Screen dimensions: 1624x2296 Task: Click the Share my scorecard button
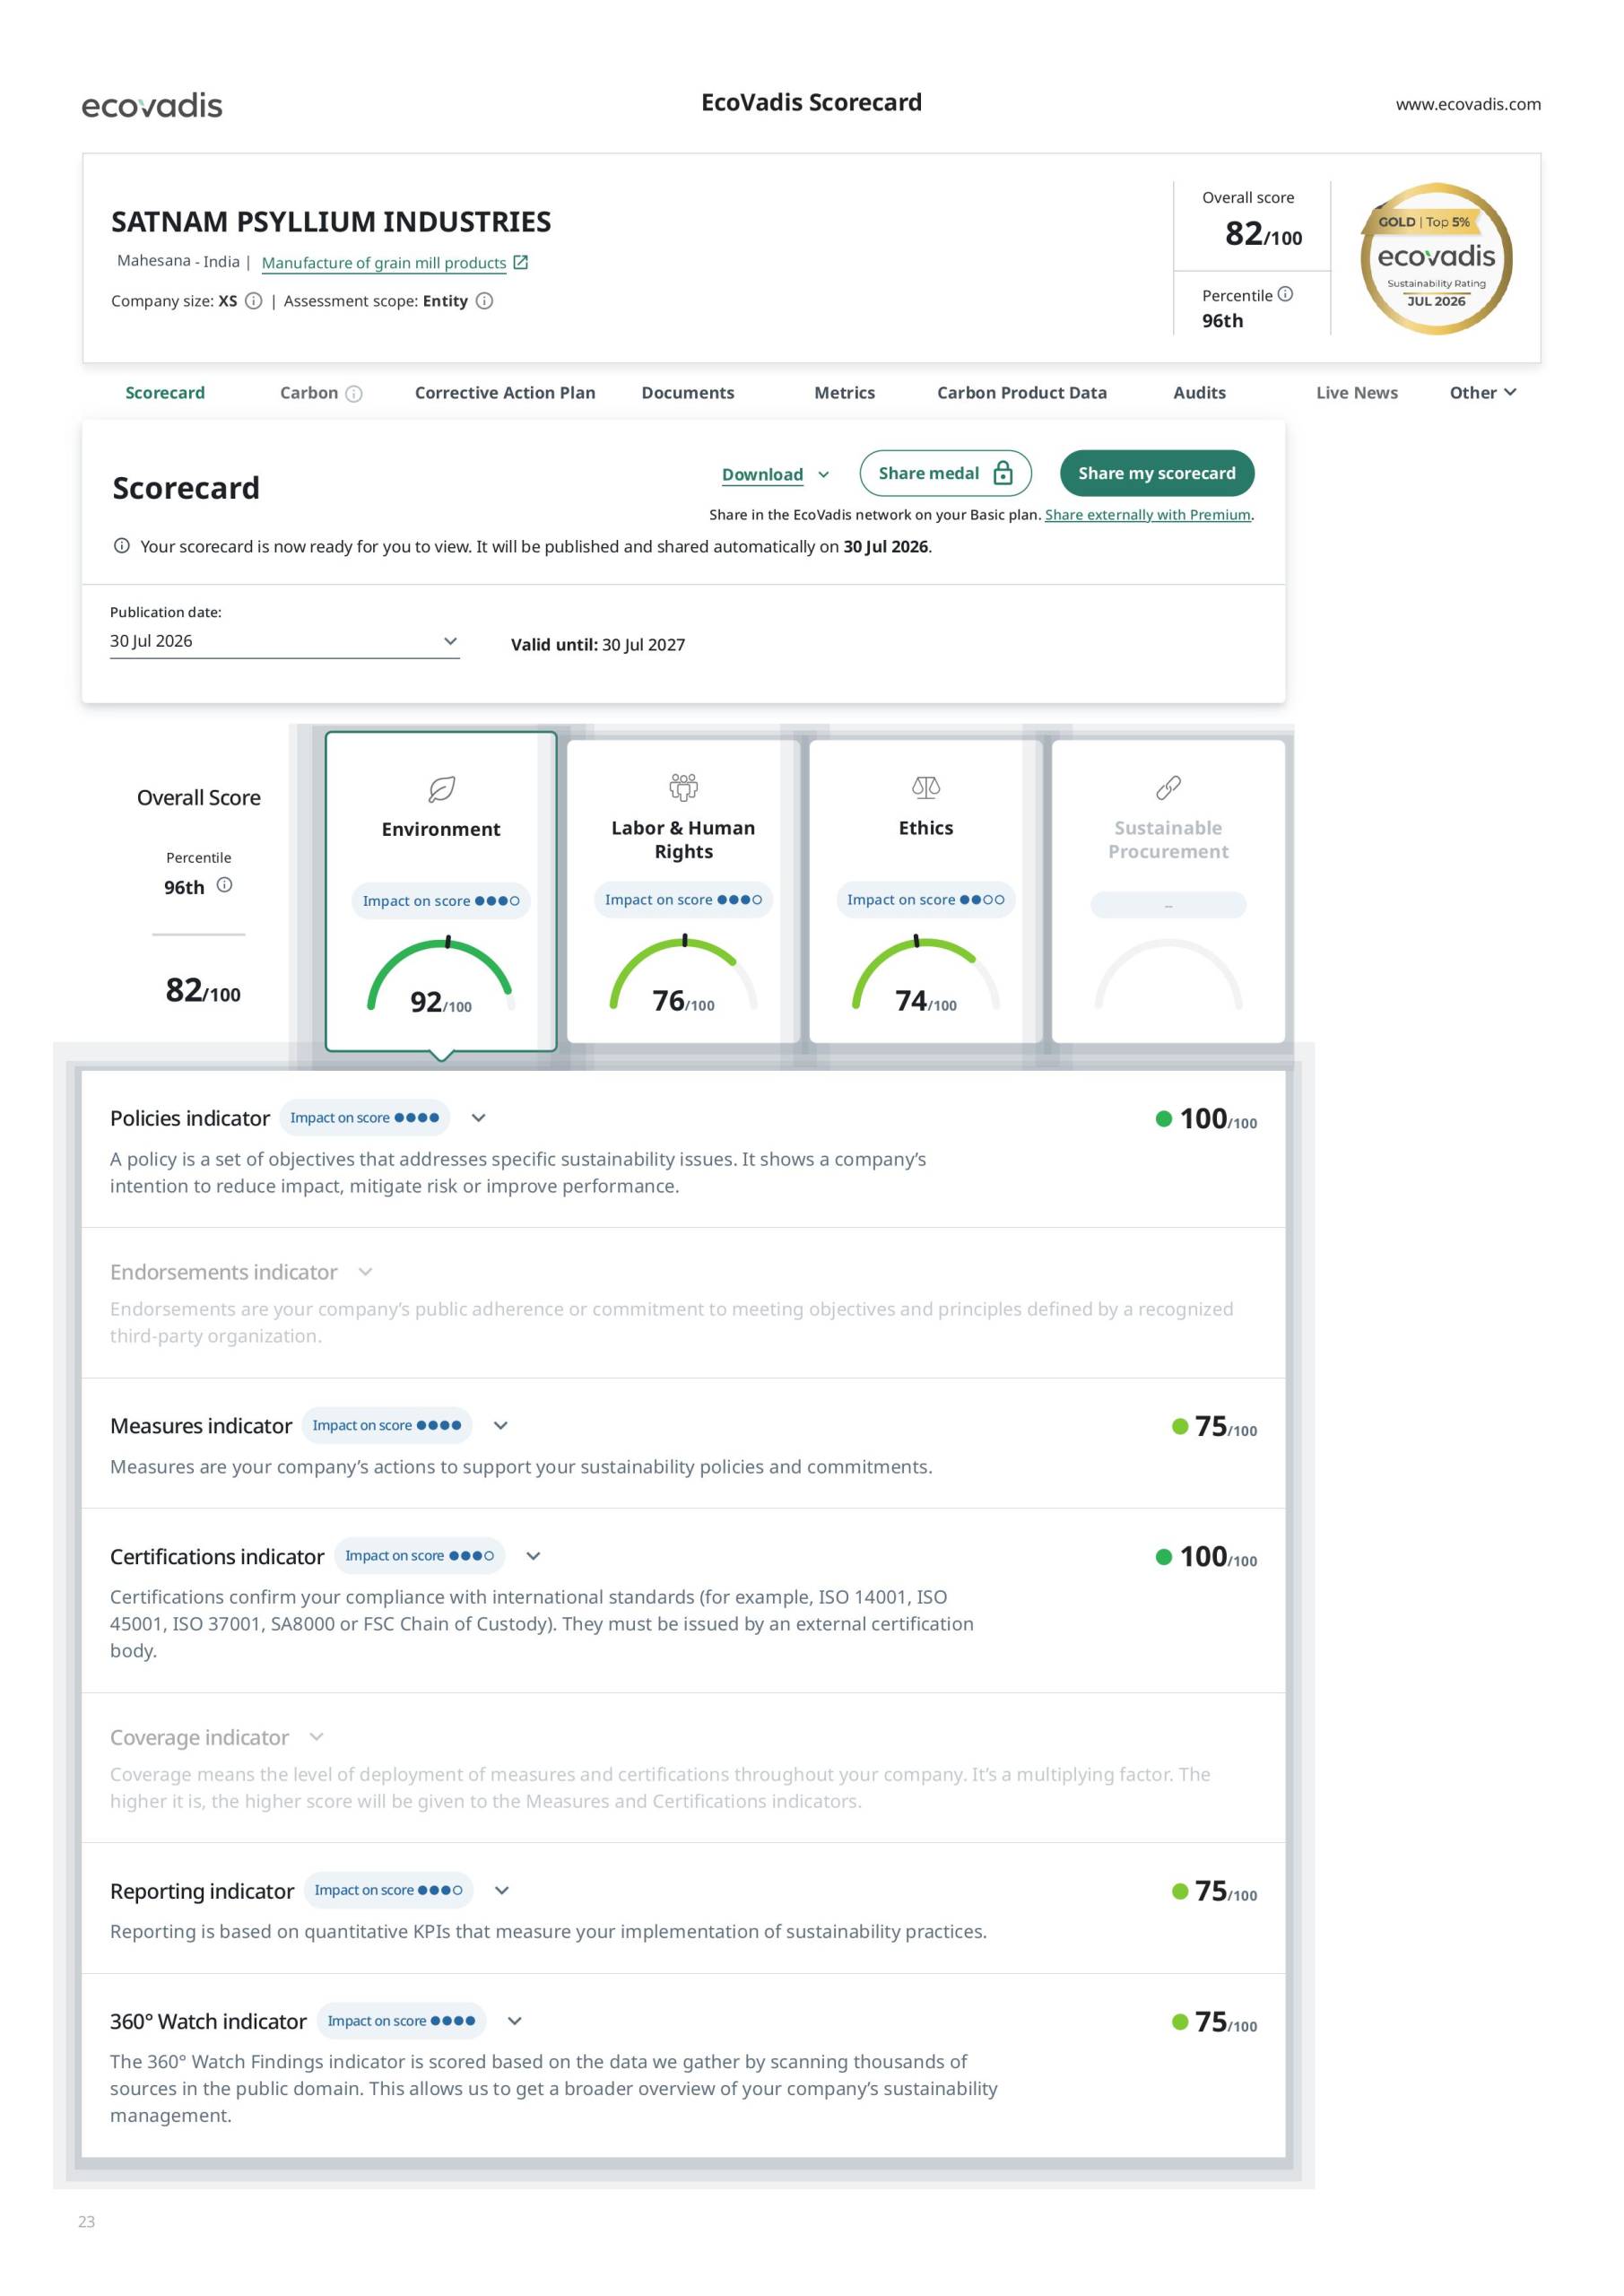pos(1157,473)
